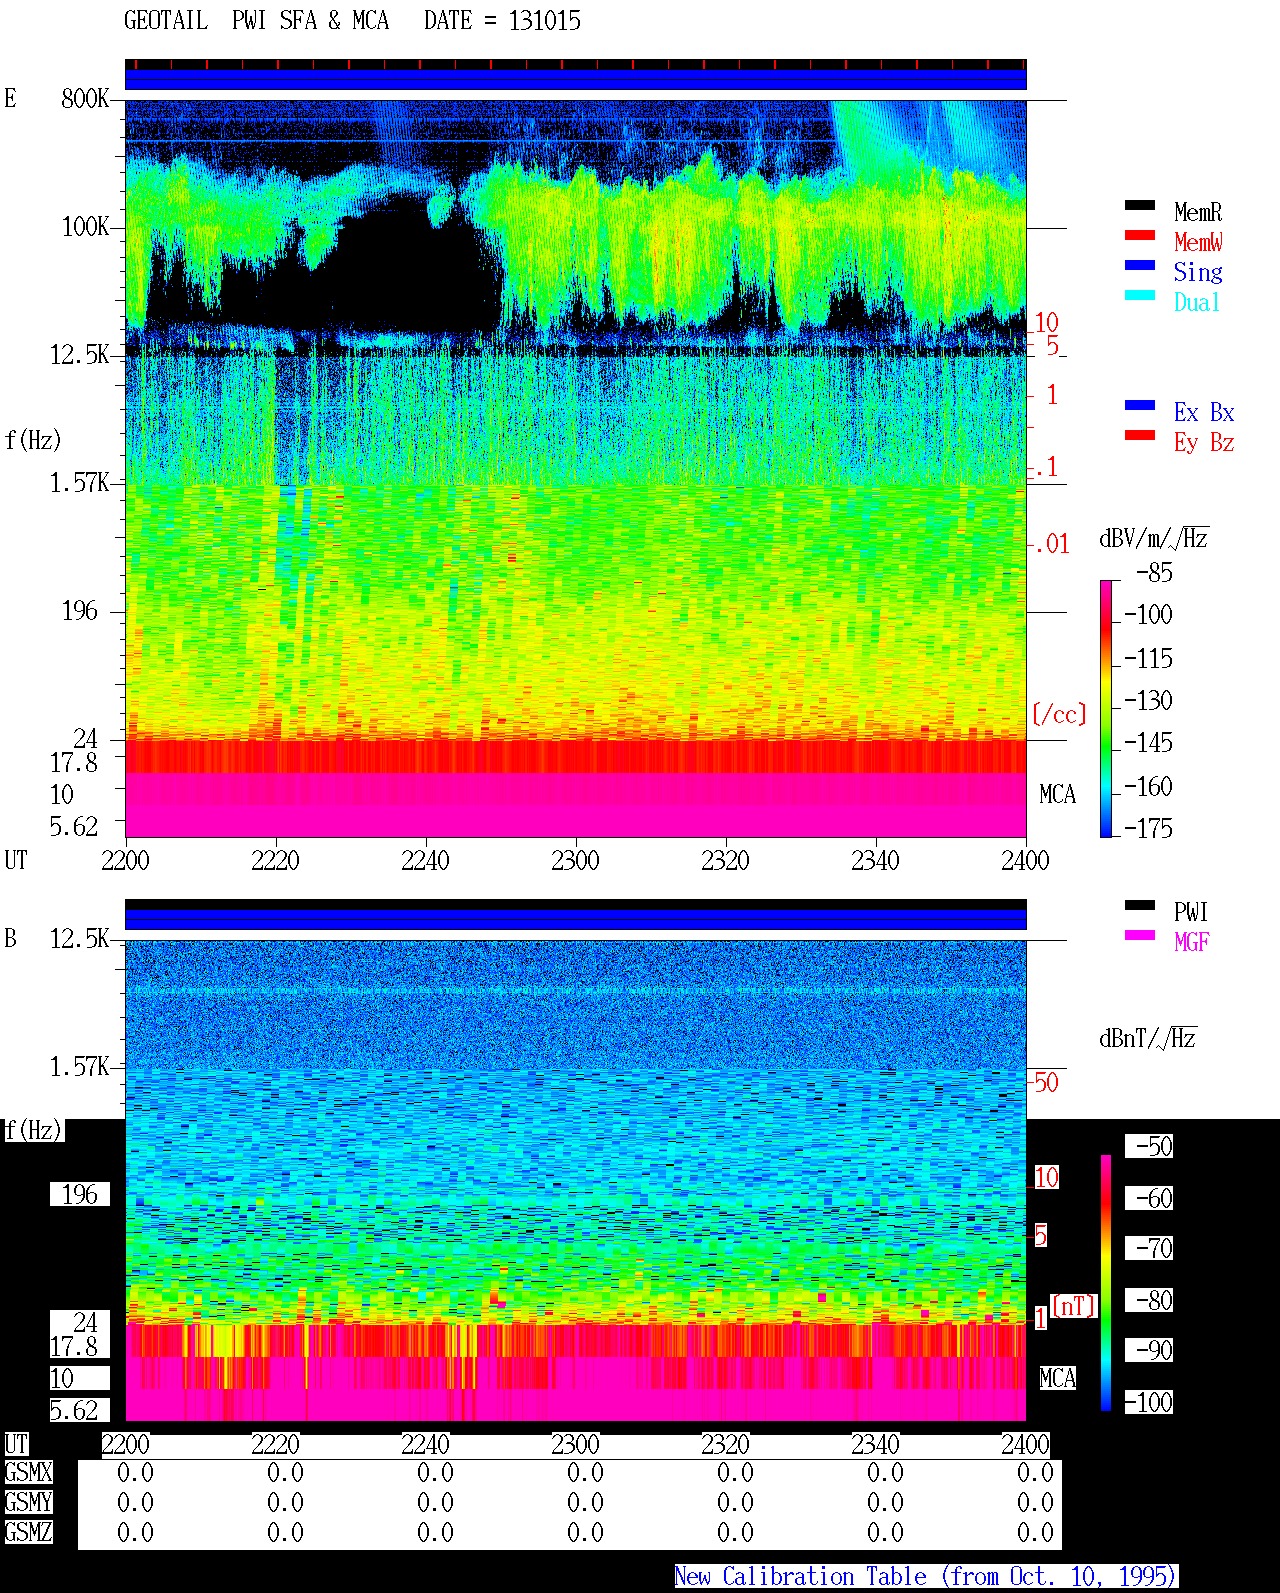Click the blue Ex Bx legend swatch
The image size is (1280, 1593).
1140,405
